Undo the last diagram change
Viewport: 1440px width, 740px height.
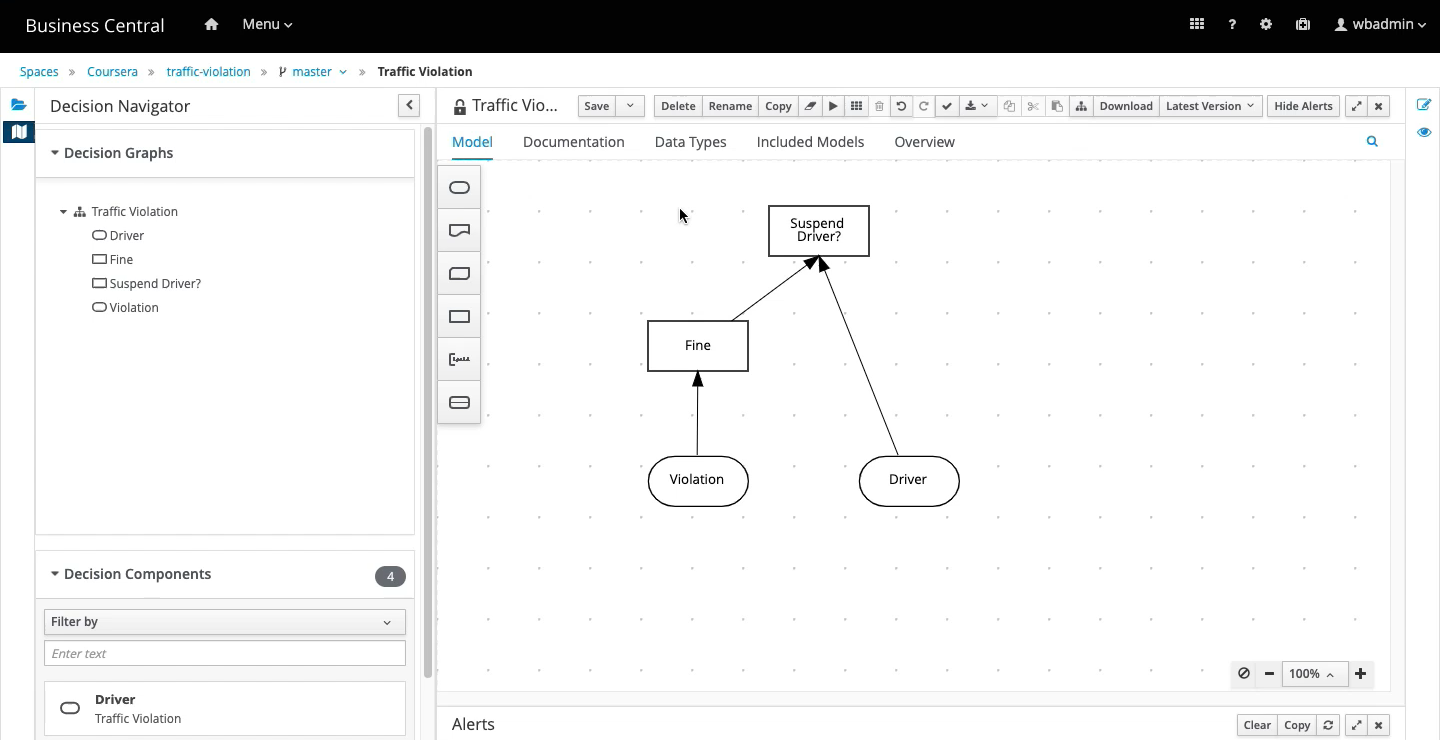tap(901, 106)
